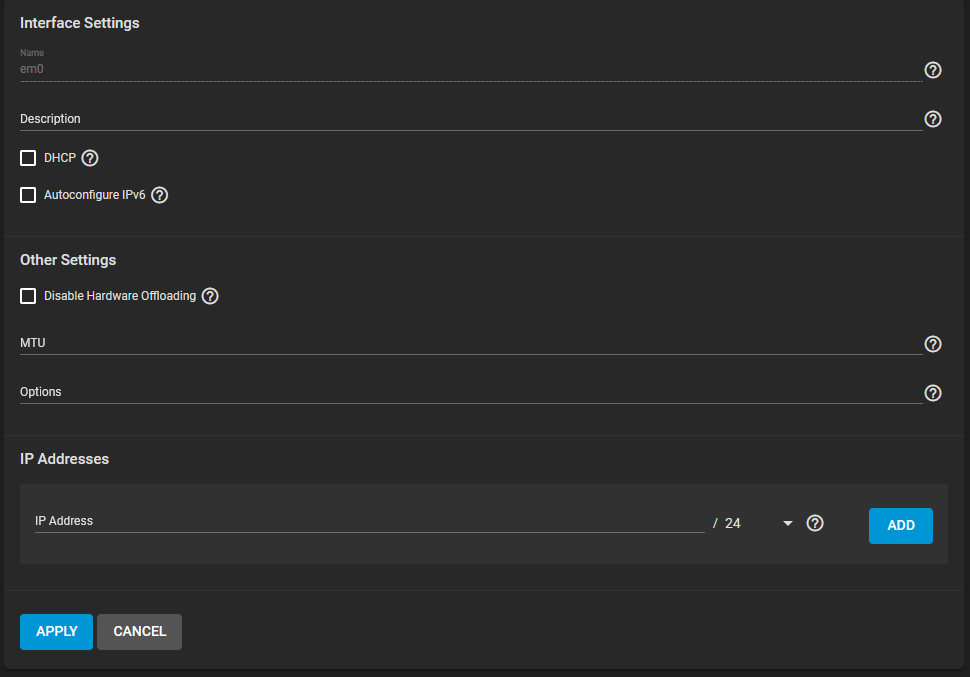Toggle Autoconfigure IPv6 checkbox

click(x=28, y=195)
